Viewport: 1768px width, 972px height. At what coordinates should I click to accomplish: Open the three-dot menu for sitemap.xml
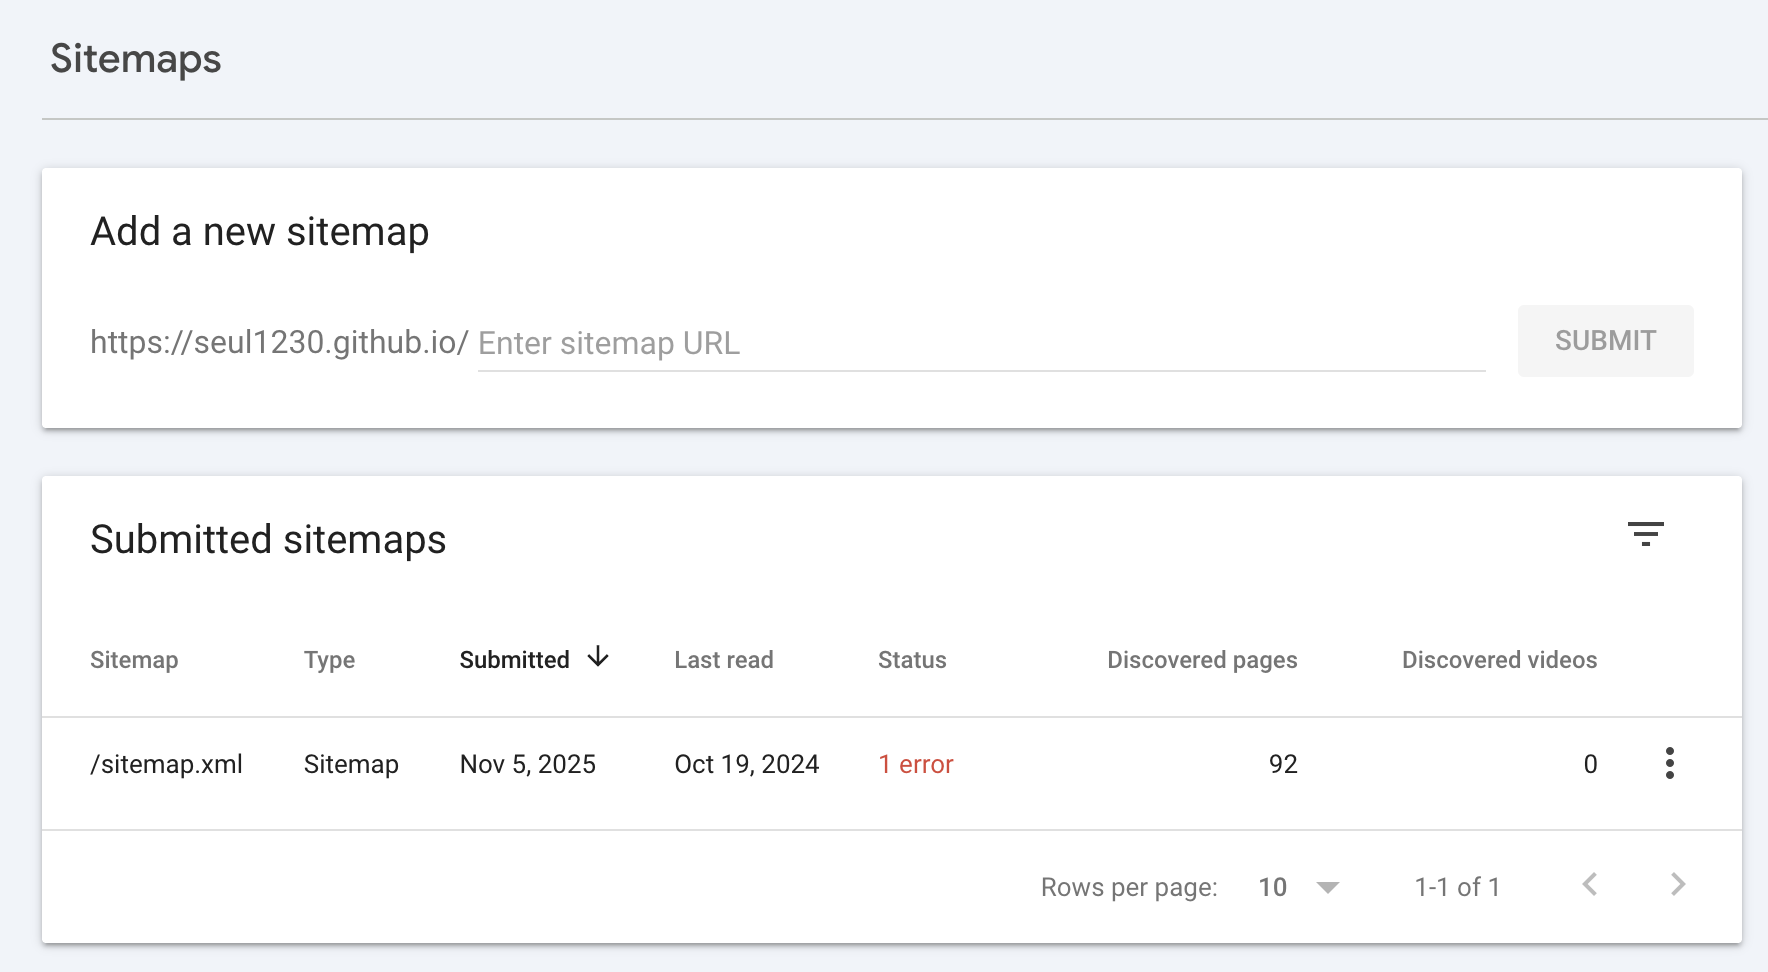[x=1669, y=763]
